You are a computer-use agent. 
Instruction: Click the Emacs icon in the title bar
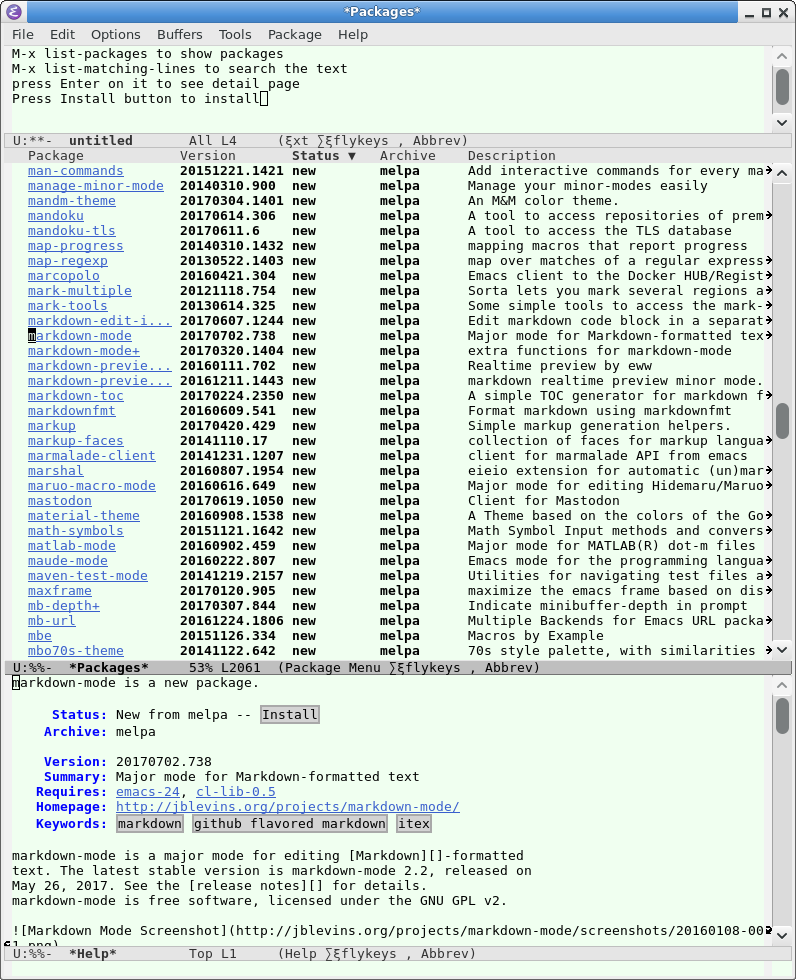tap(14, 11)
